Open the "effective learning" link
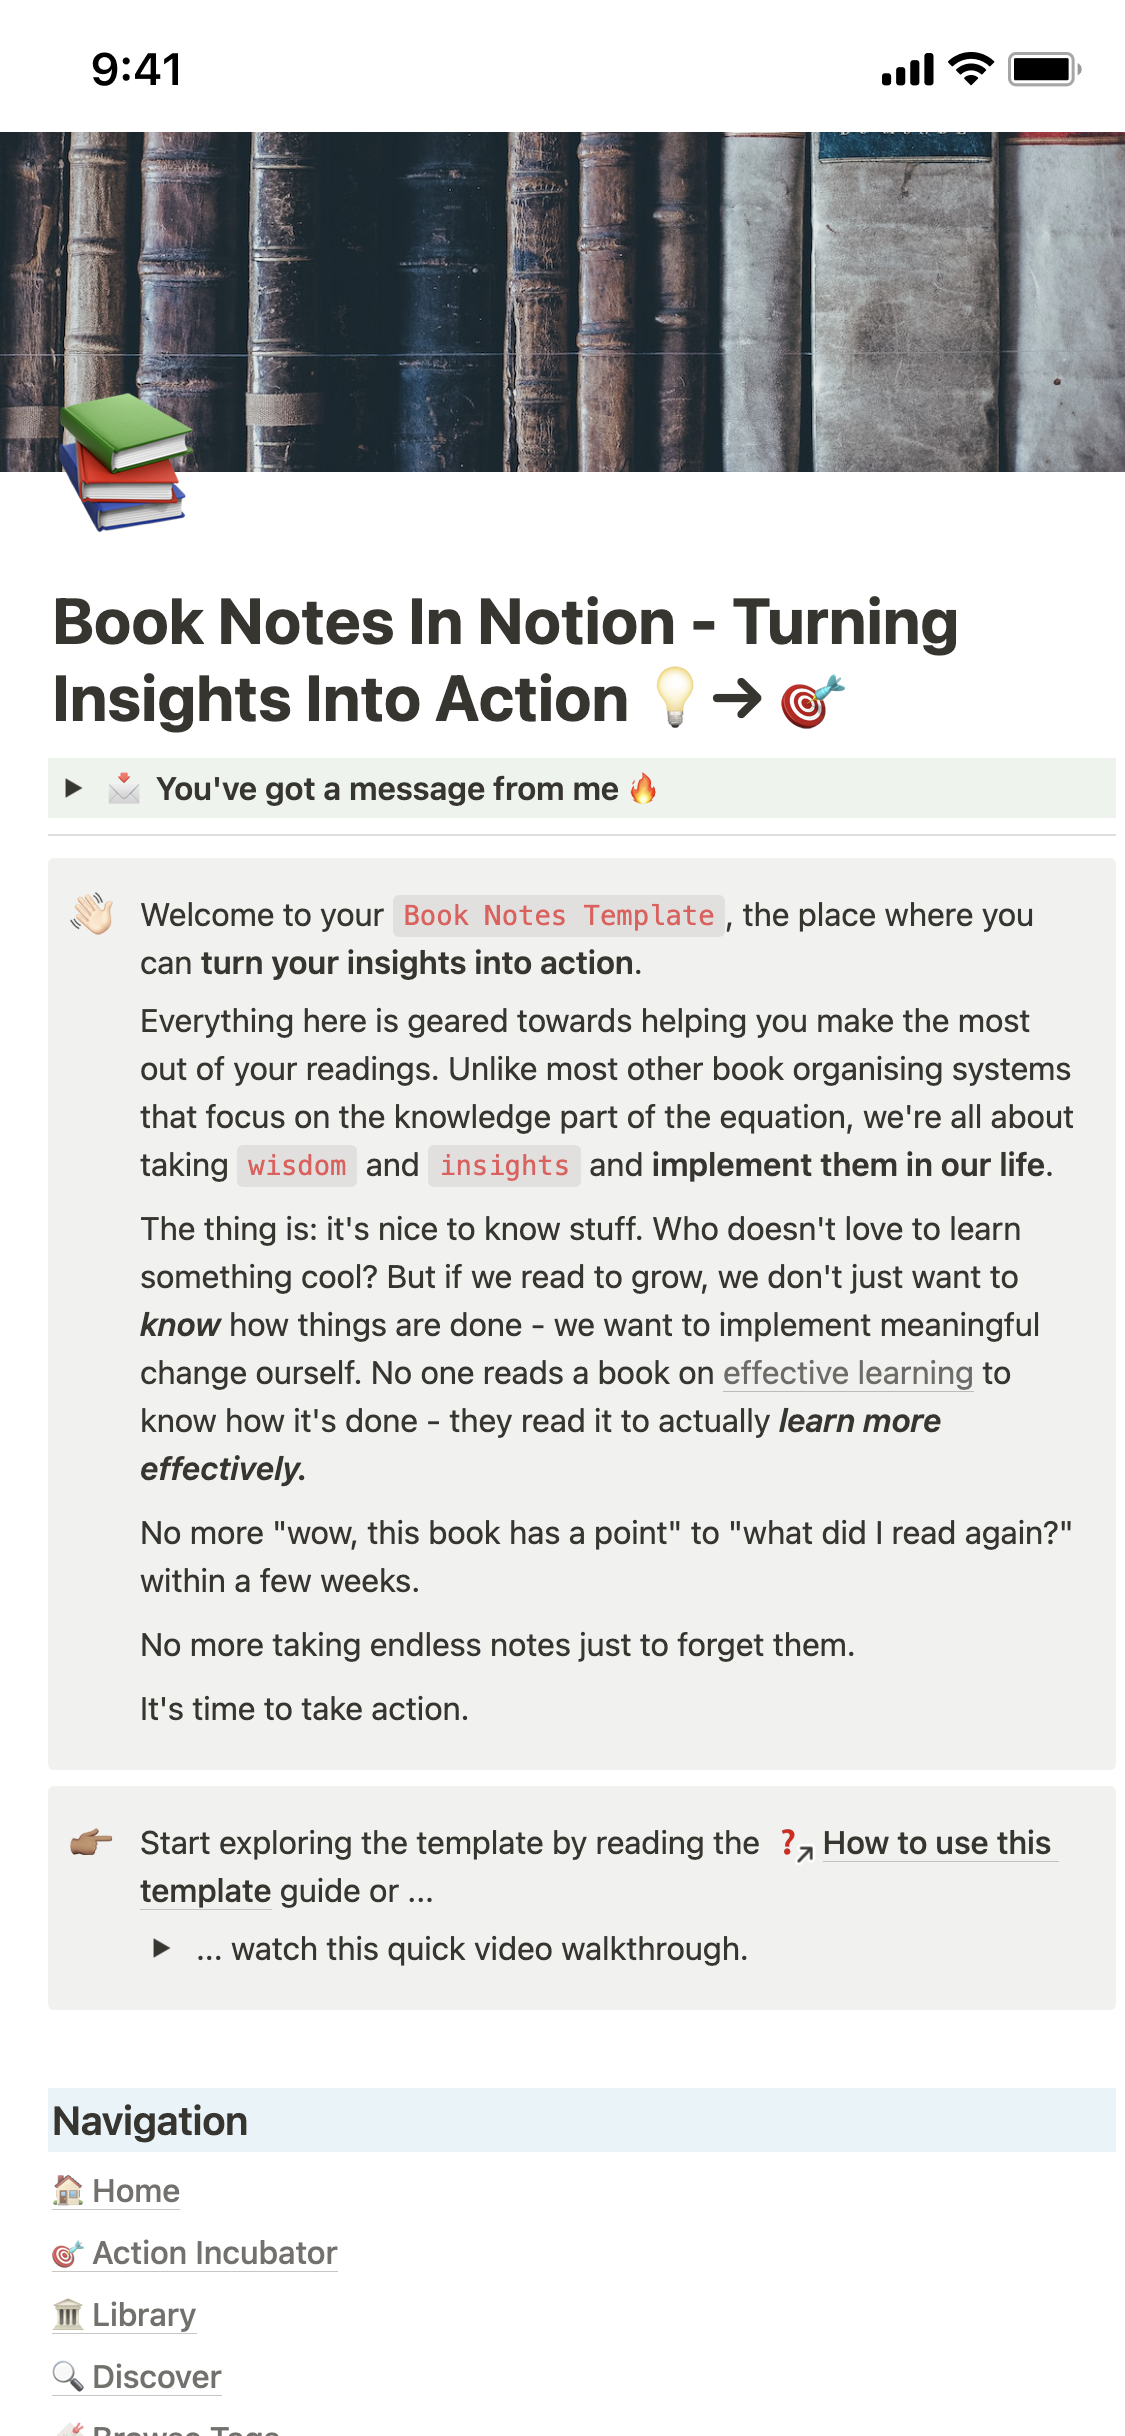Image resolution: width=1125 pixels, height=2436 pixels. [847, 1373]
